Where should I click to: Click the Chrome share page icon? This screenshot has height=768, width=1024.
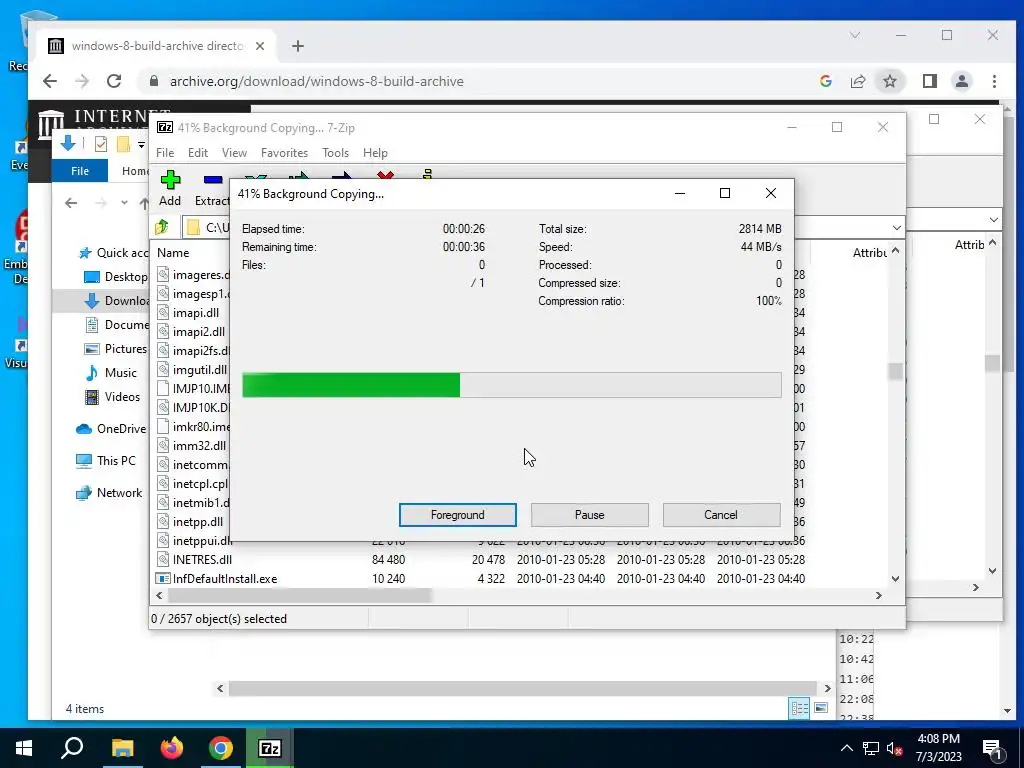857,81
